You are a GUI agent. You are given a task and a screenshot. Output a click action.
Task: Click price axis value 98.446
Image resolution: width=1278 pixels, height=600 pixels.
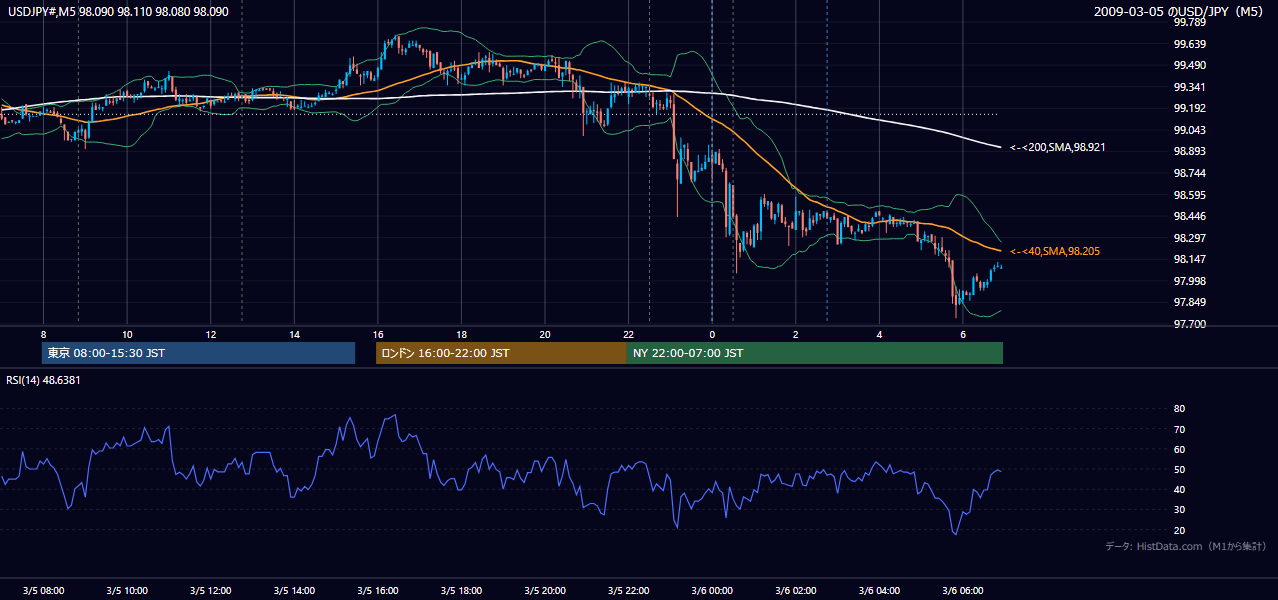[1190, 216]
